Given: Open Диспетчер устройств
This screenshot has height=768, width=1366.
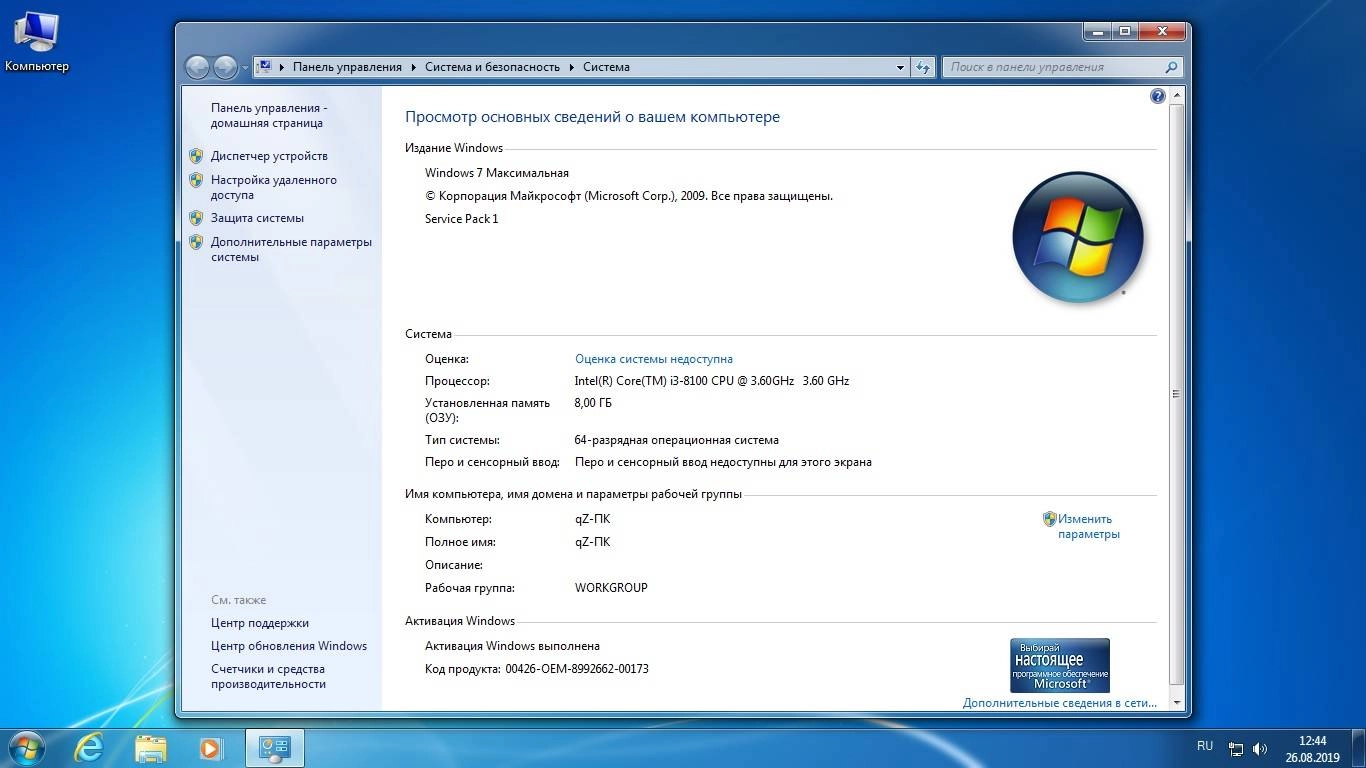Looking at the screenshot, I should (x=269, y=156).
